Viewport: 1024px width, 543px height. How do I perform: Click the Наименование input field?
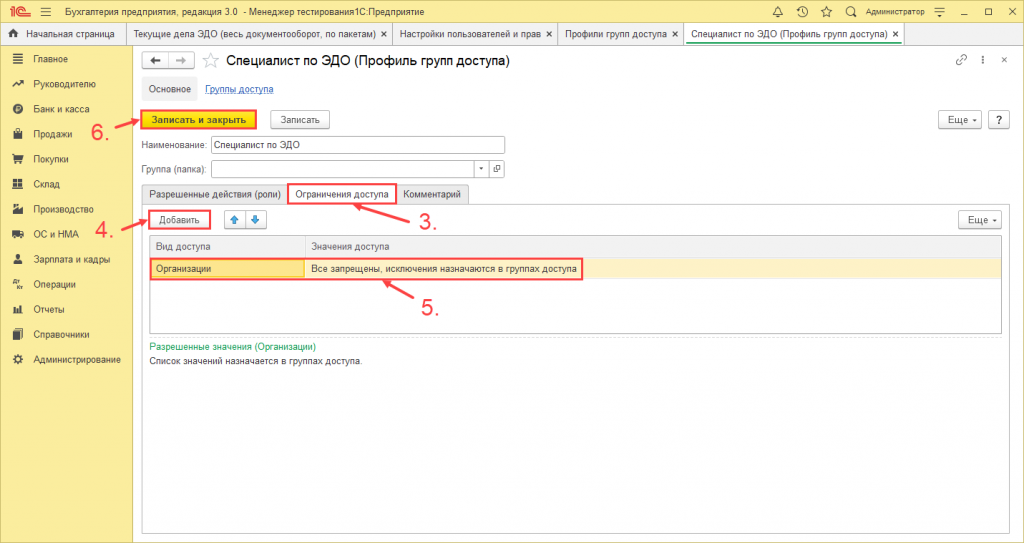tap(358, 144)
